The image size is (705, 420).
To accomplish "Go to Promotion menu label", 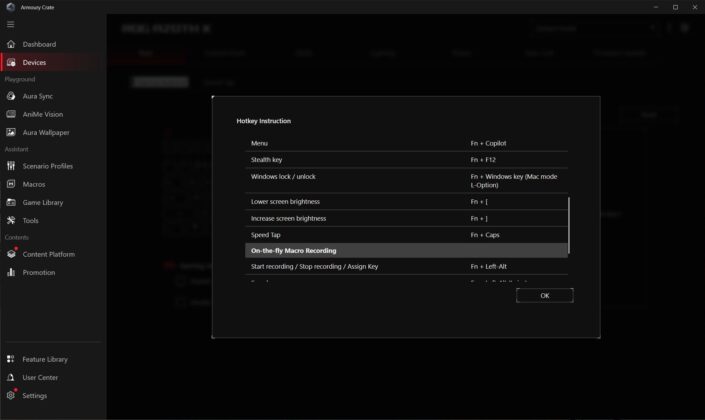I will coord(39,273).
